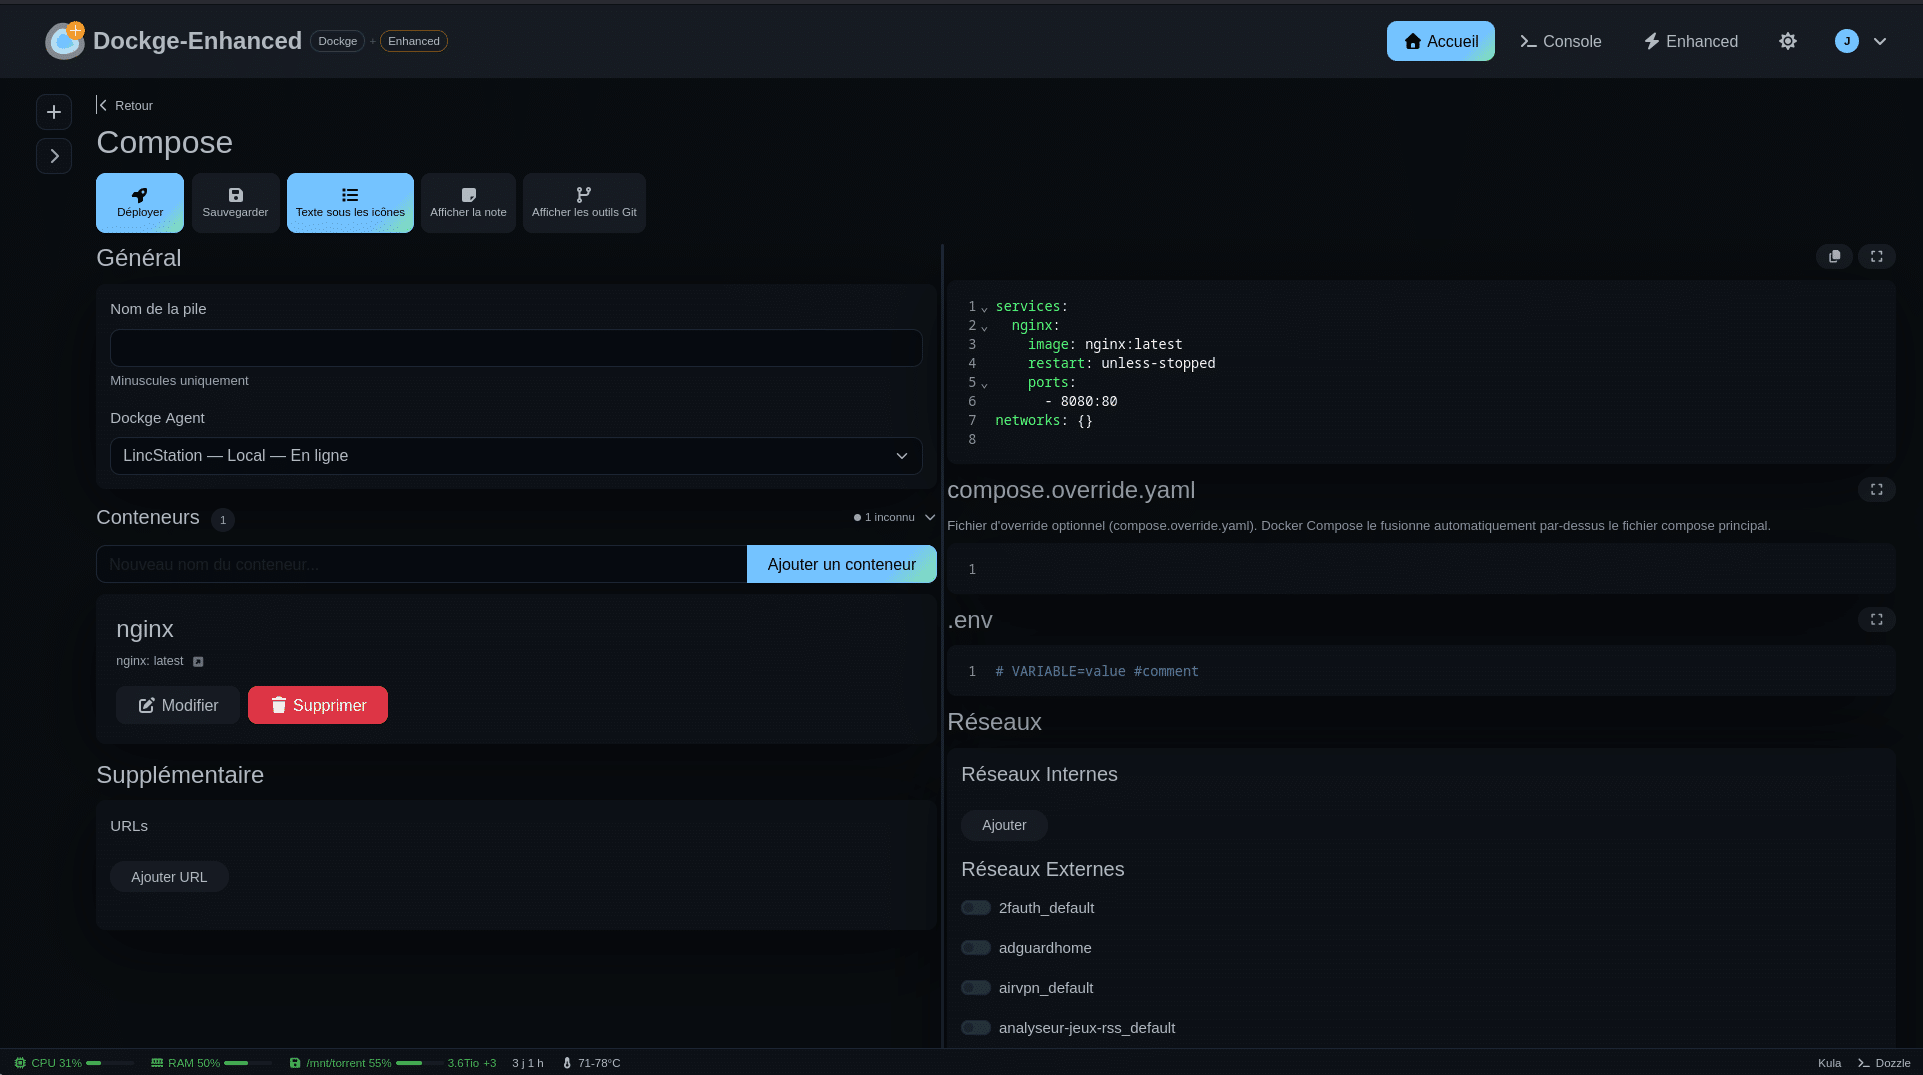This screenshot has width=1923, height=1075.
Task: Click the thermometer temperature icon
Action: tap(567, 1063)
